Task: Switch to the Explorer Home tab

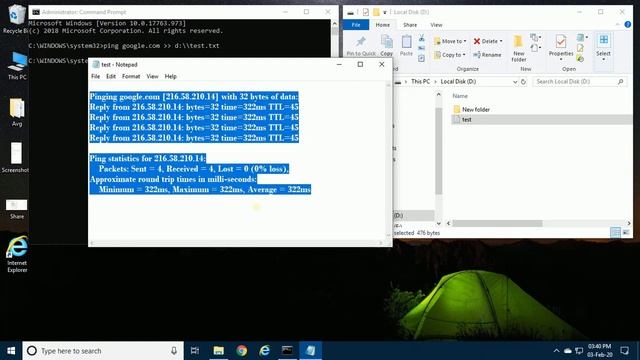Action: coord(382,25)
